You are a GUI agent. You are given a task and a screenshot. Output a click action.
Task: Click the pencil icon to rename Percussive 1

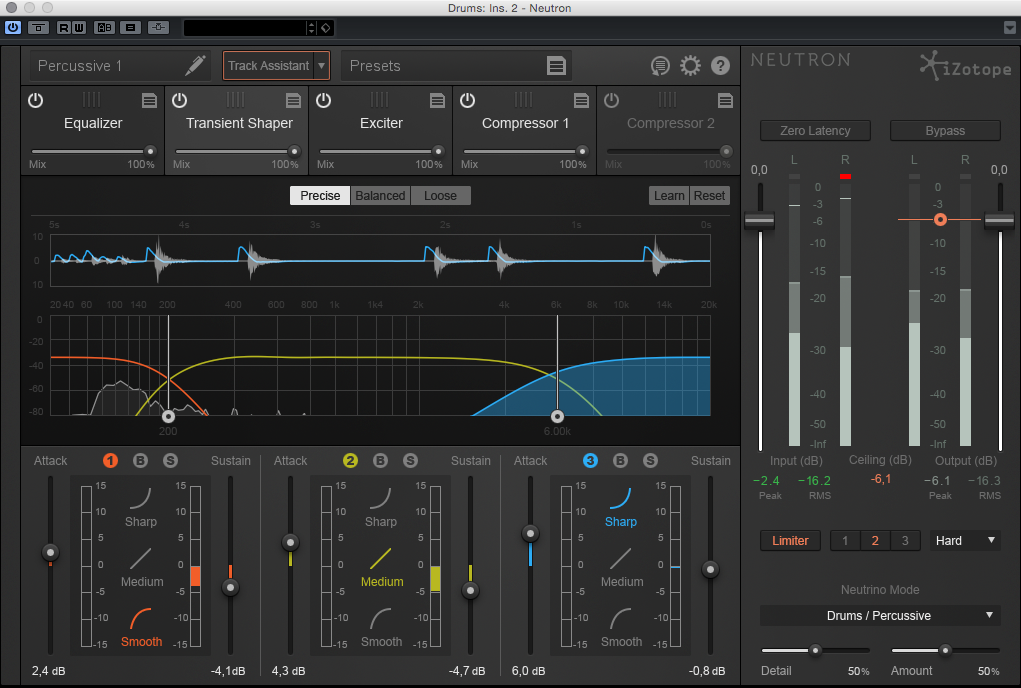(195, 65)
